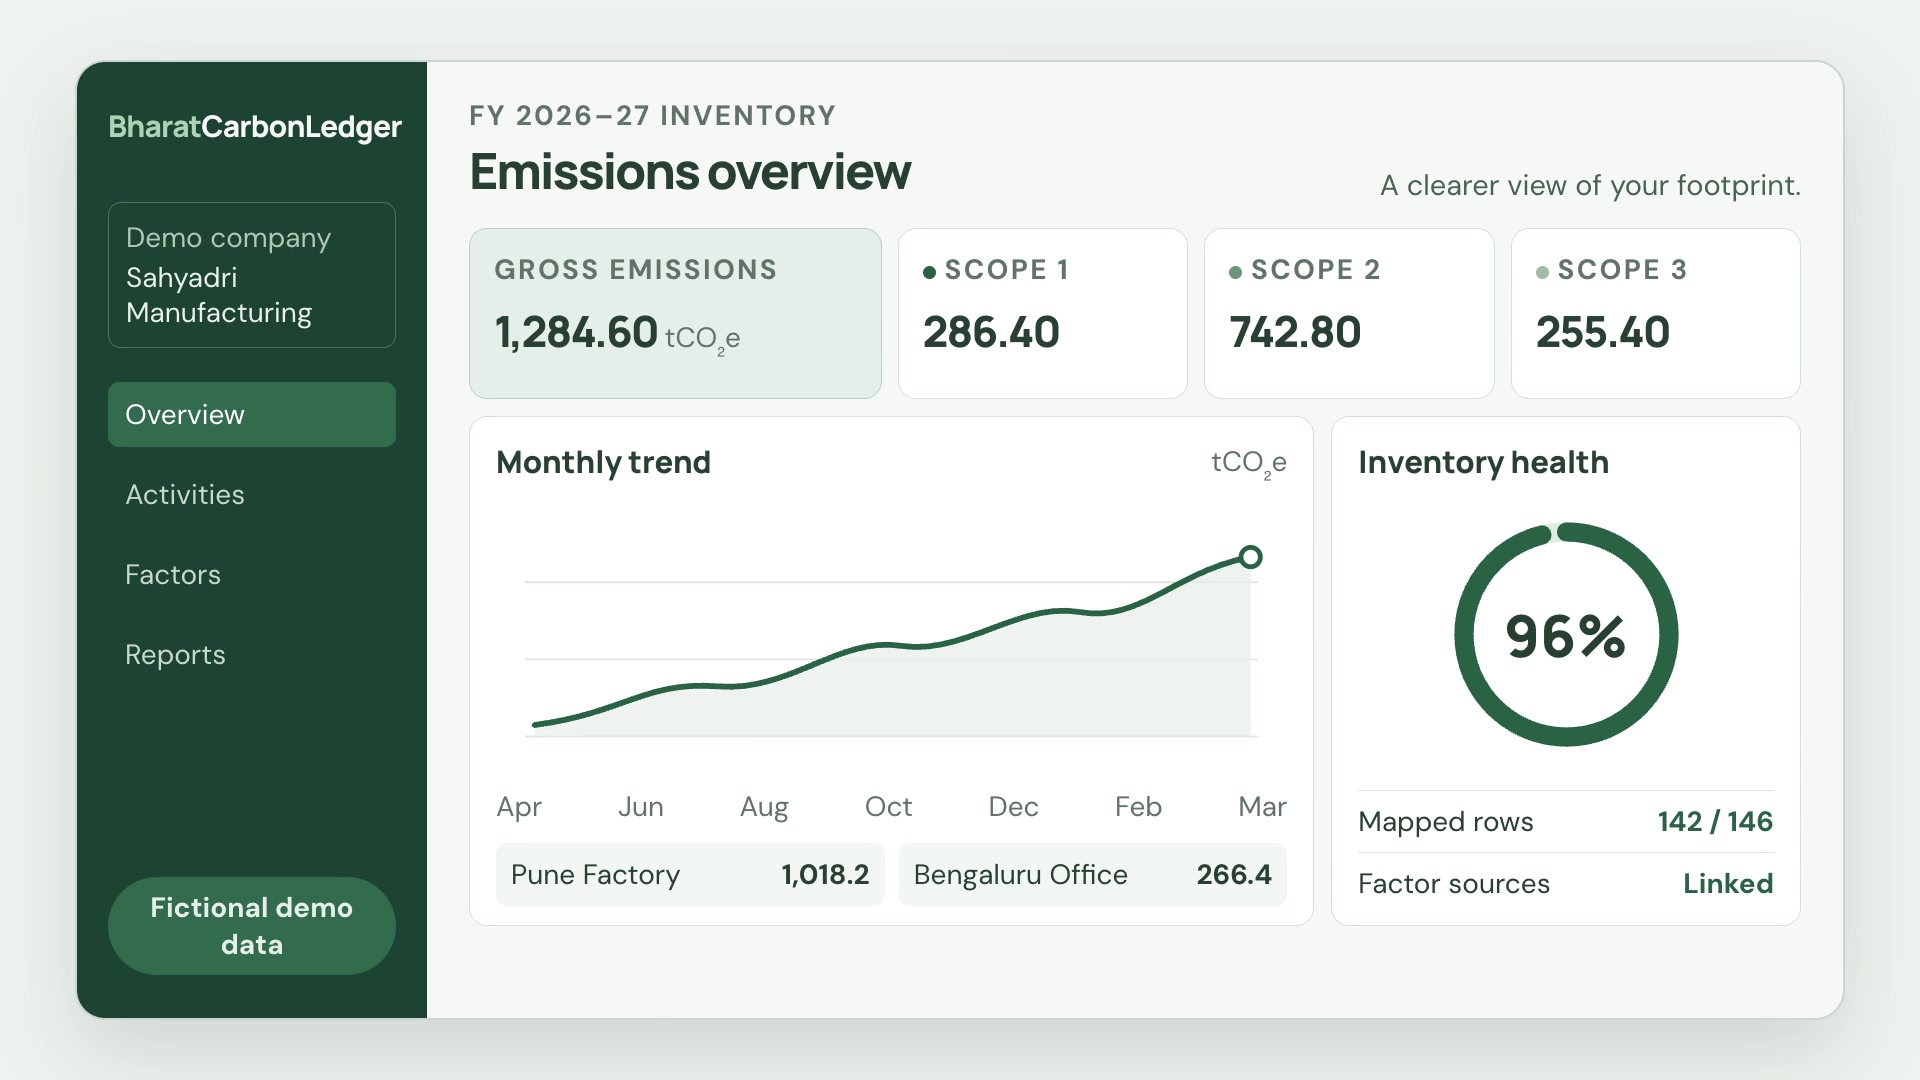Click the FY 2026–27 INVENTORY label
The width and height of the screenshot is (1920, 1080).
point(652,116)
